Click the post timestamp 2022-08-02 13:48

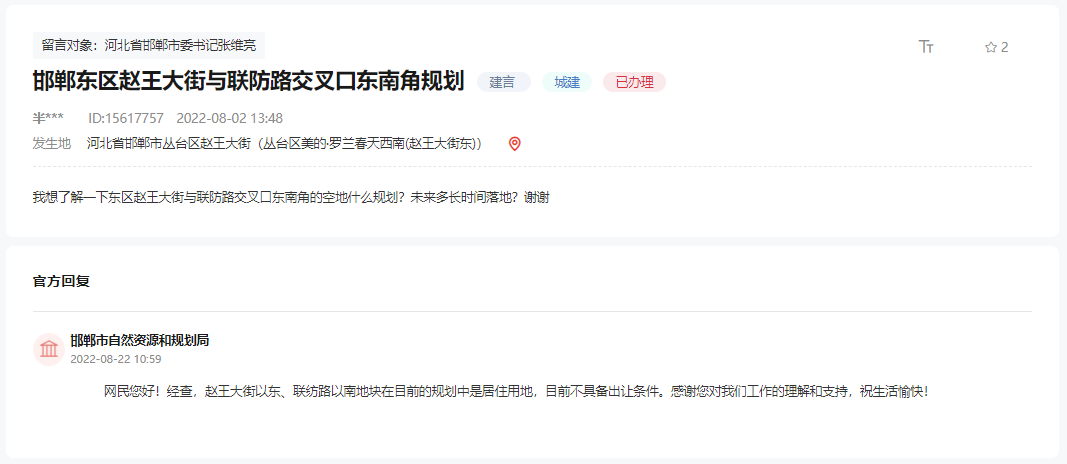click(x=229, y=118)
